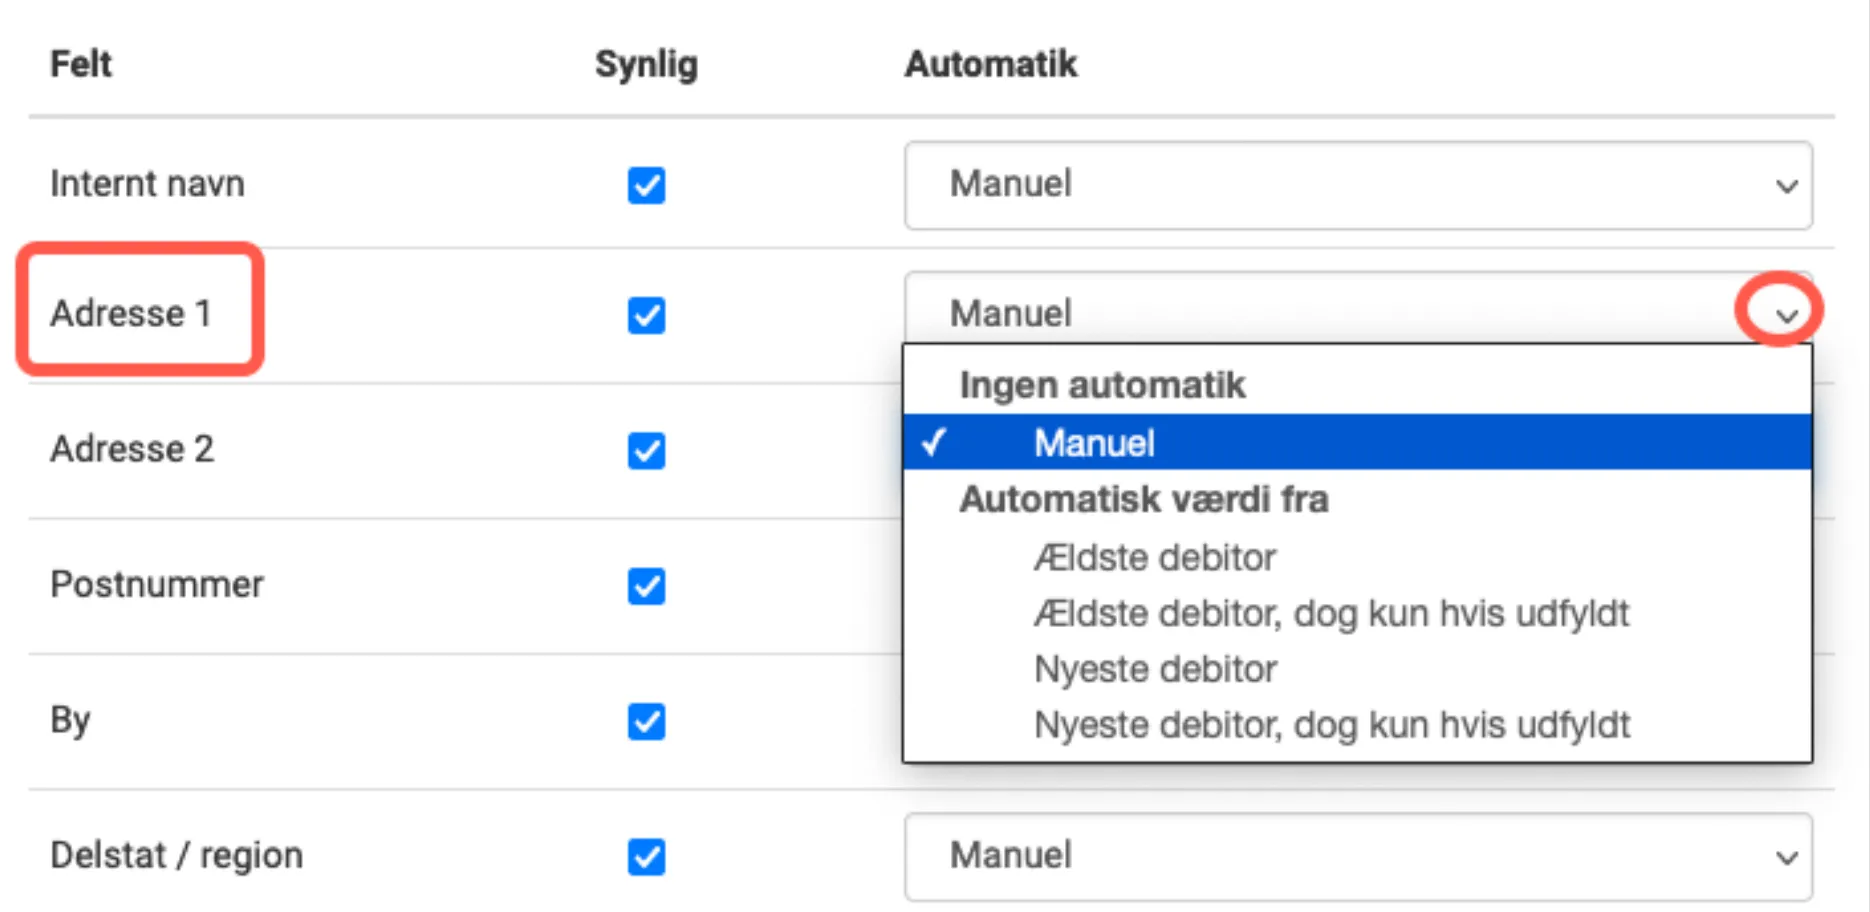The width and height of the screenshot is (1870, 912).
Task: Disable the Synlig checkbox for Adresse 2
Action: pyautogui.click(x=646, y=452)
